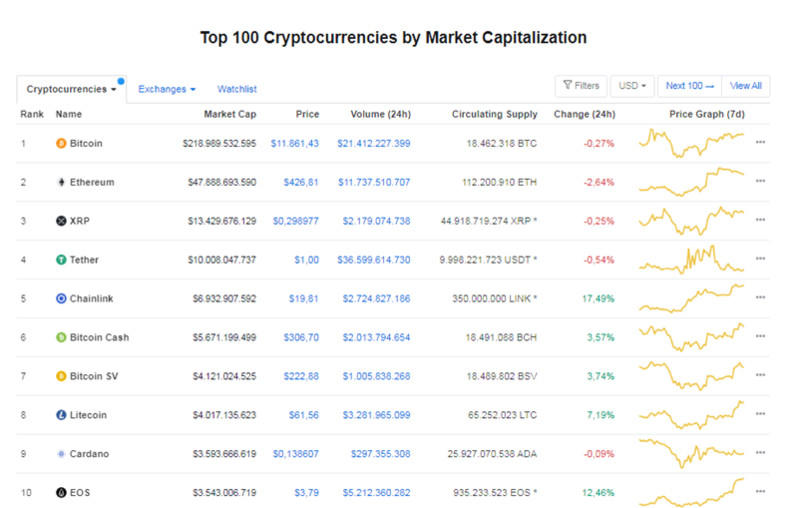Click the Ethereum logo icon
Screen dimensions: 798x508
(x=61, y=182)
